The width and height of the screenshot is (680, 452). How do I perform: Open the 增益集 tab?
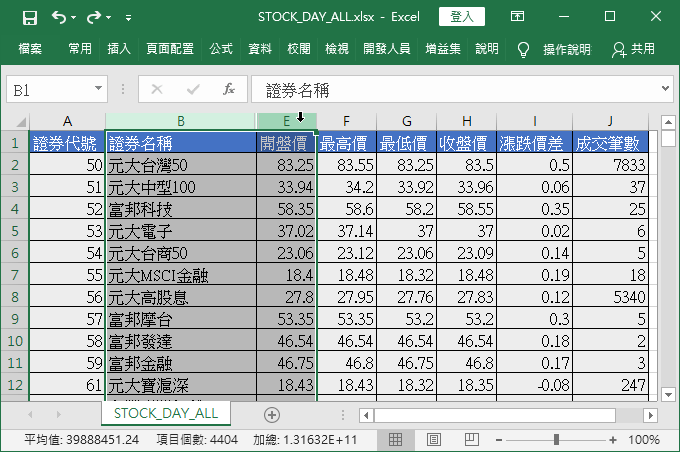coord(443,49)
